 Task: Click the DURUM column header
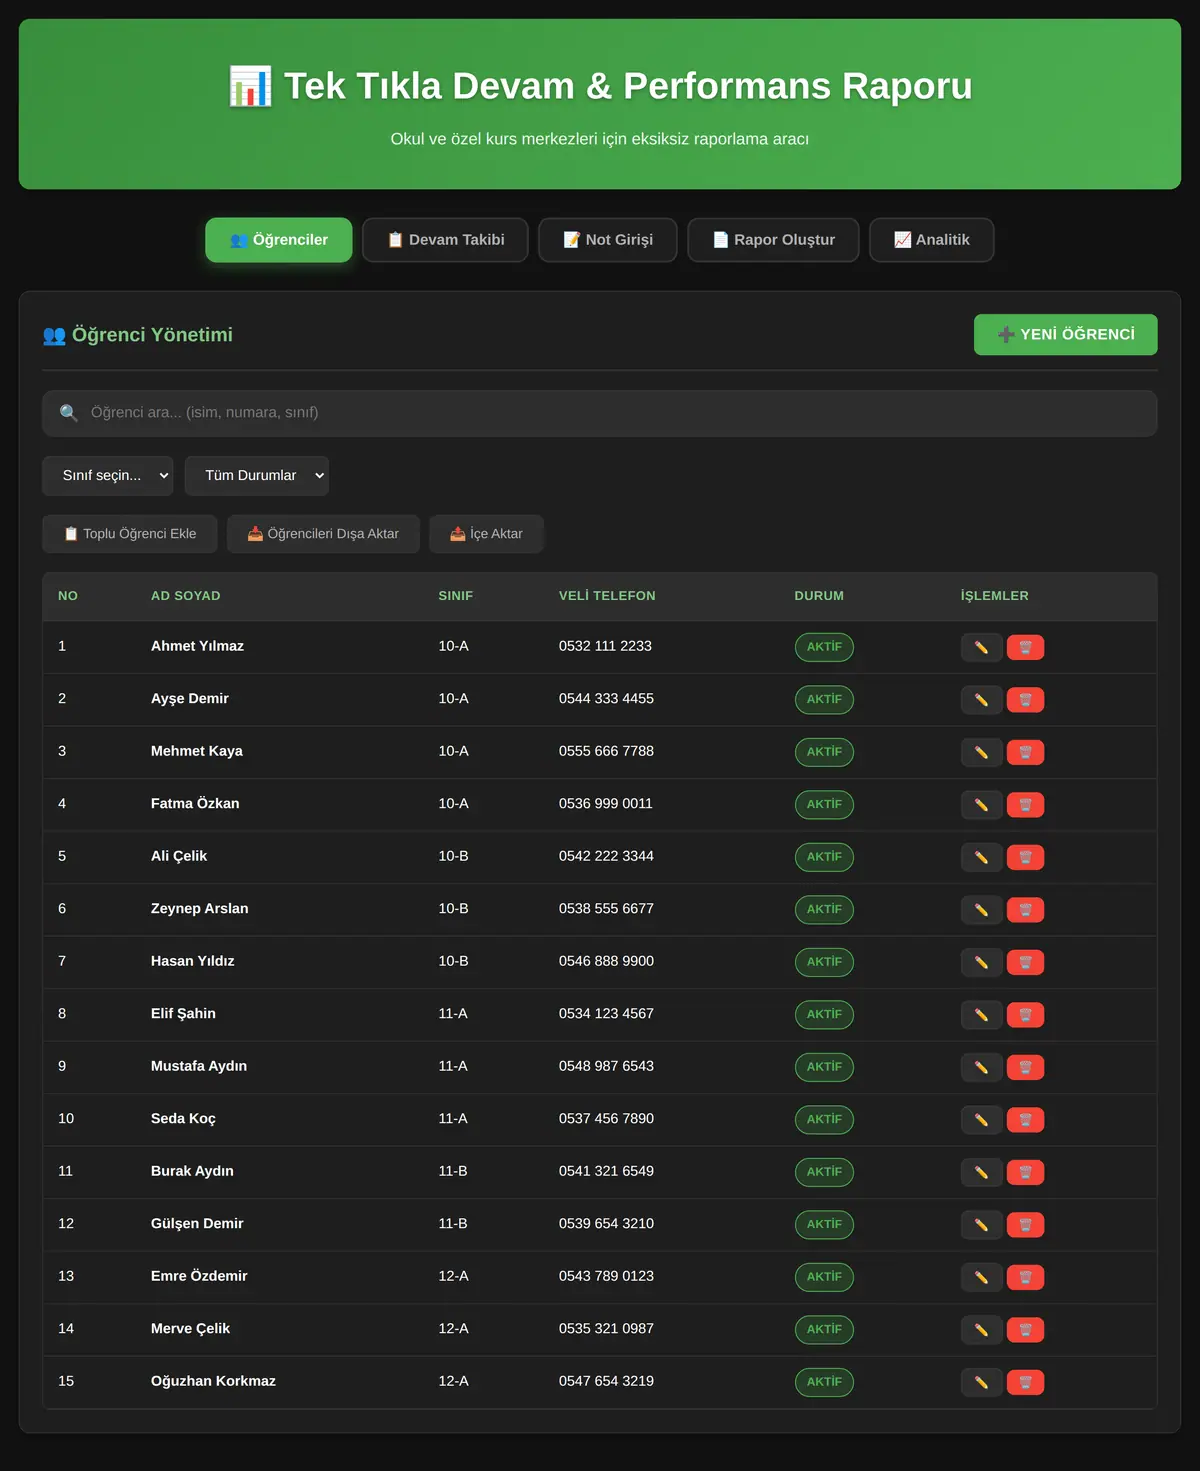point(819,596)
